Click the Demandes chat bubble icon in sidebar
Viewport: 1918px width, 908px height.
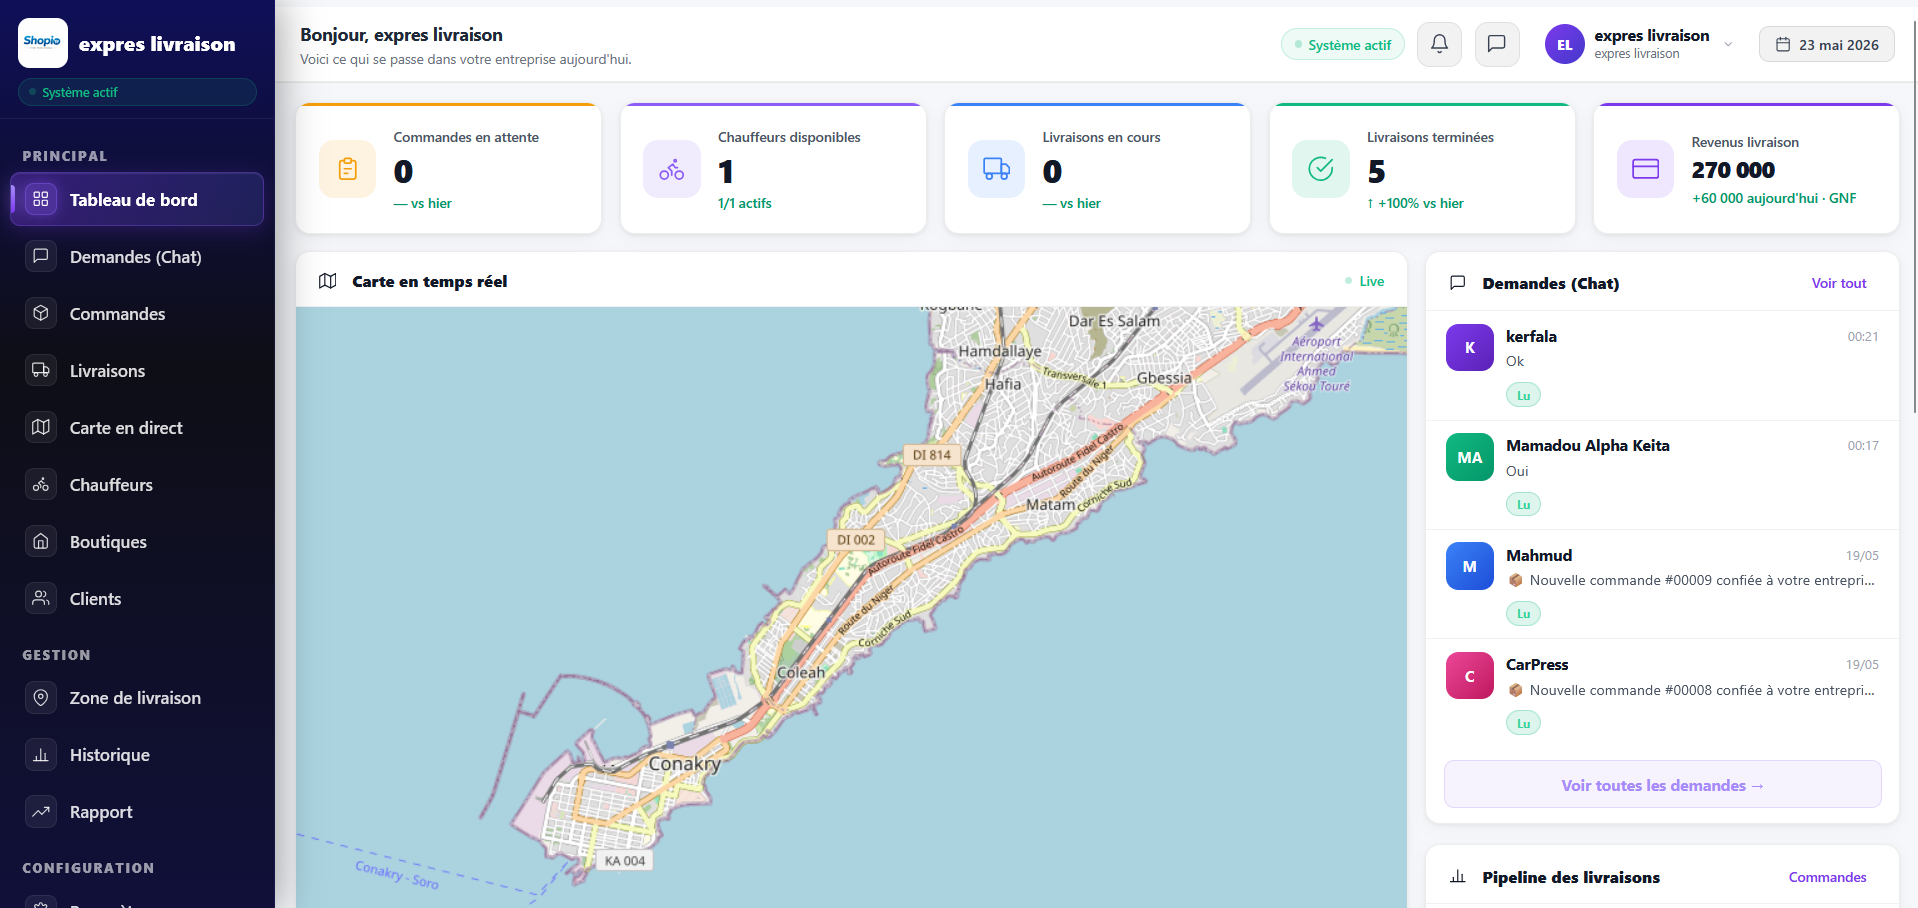pos(41,256)
